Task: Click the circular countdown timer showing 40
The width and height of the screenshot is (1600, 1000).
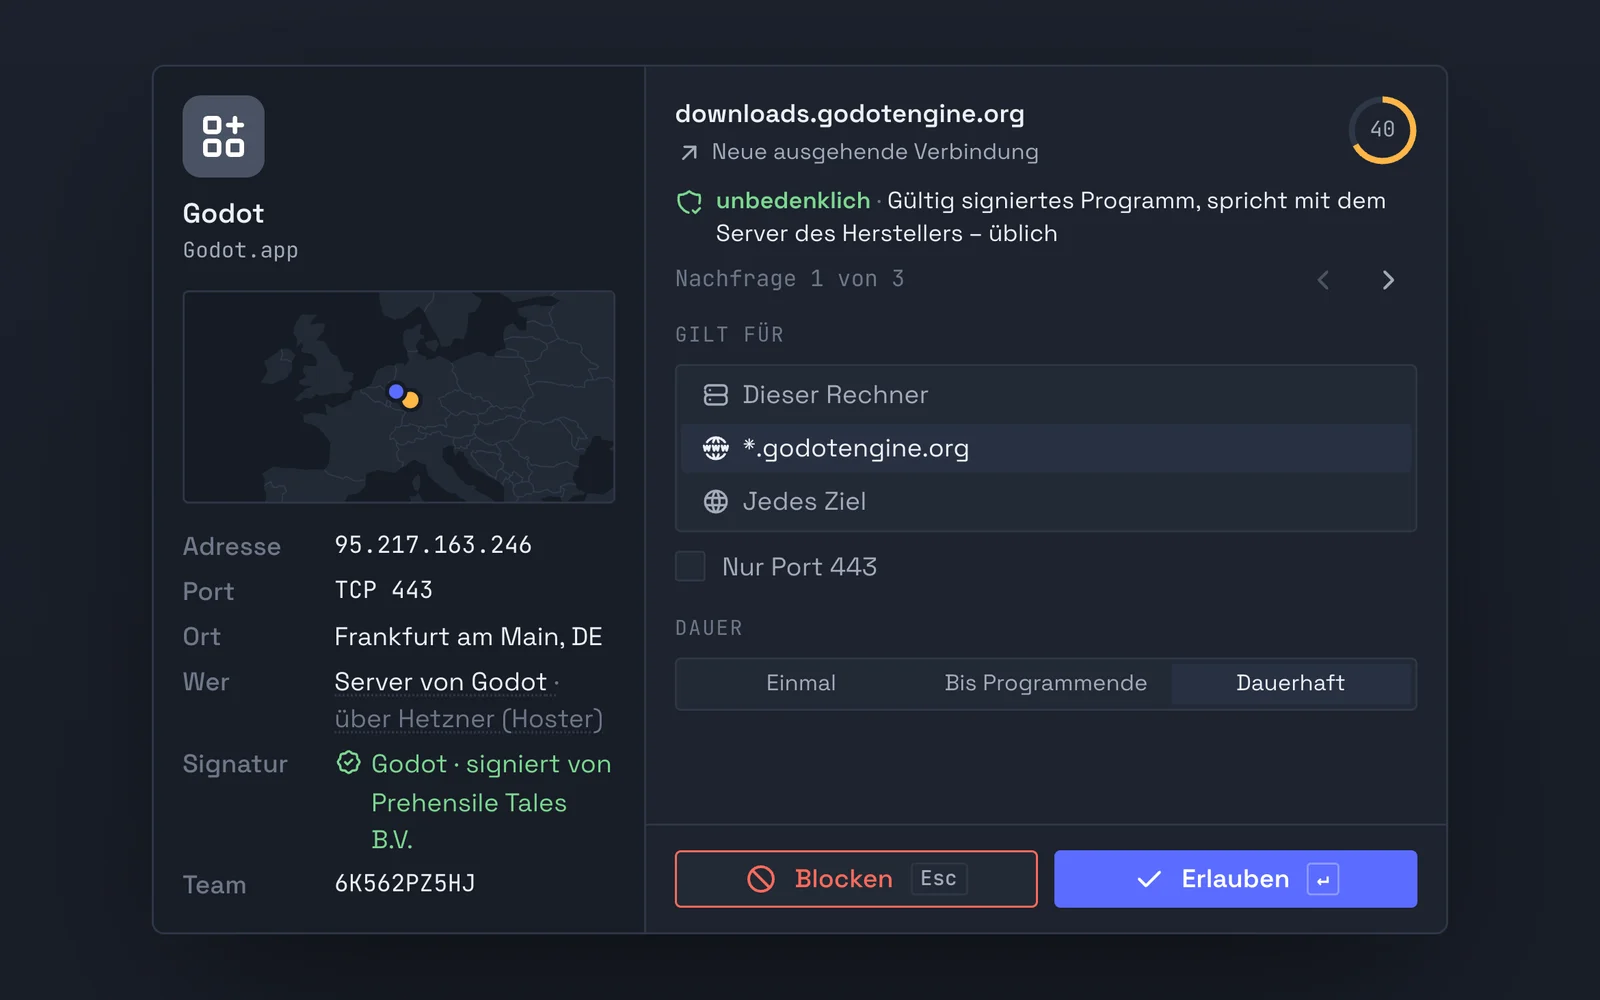Action: coord(1382,130)
